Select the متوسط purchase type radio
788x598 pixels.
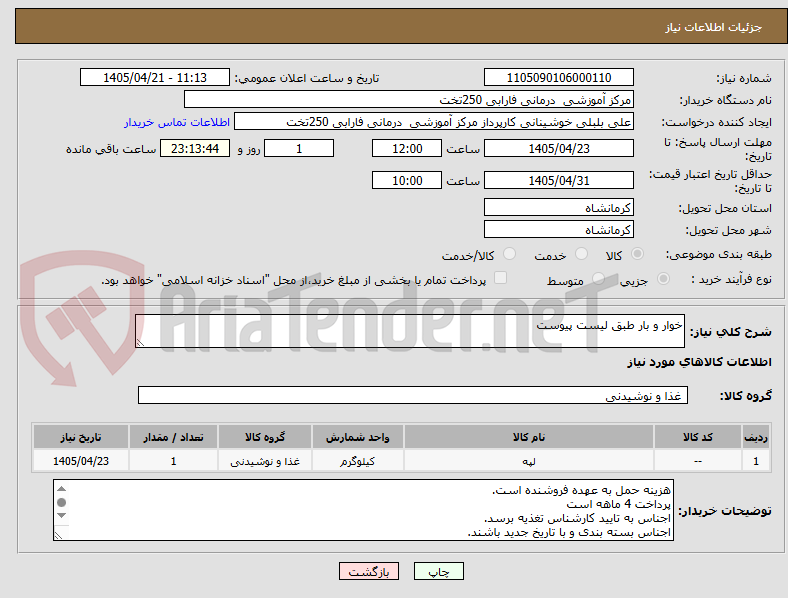point(598,278)
